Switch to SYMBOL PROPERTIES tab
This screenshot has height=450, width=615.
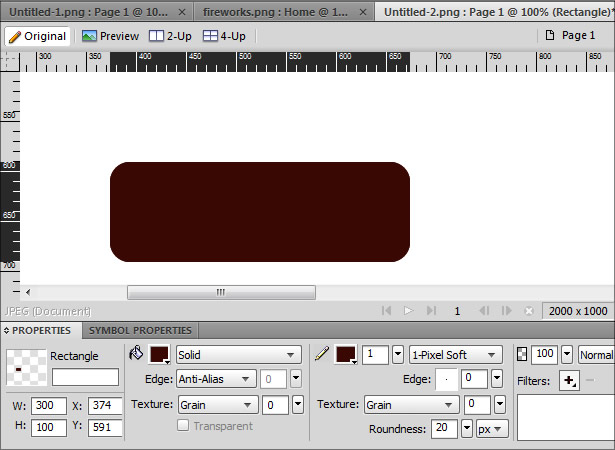pos(140,330)
